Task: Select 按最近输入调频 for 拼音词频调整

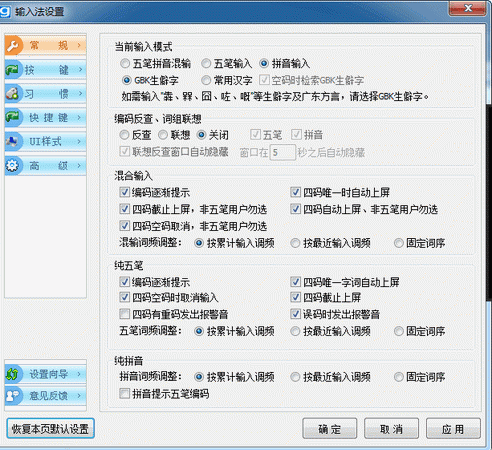Action: tap(330, 377)
